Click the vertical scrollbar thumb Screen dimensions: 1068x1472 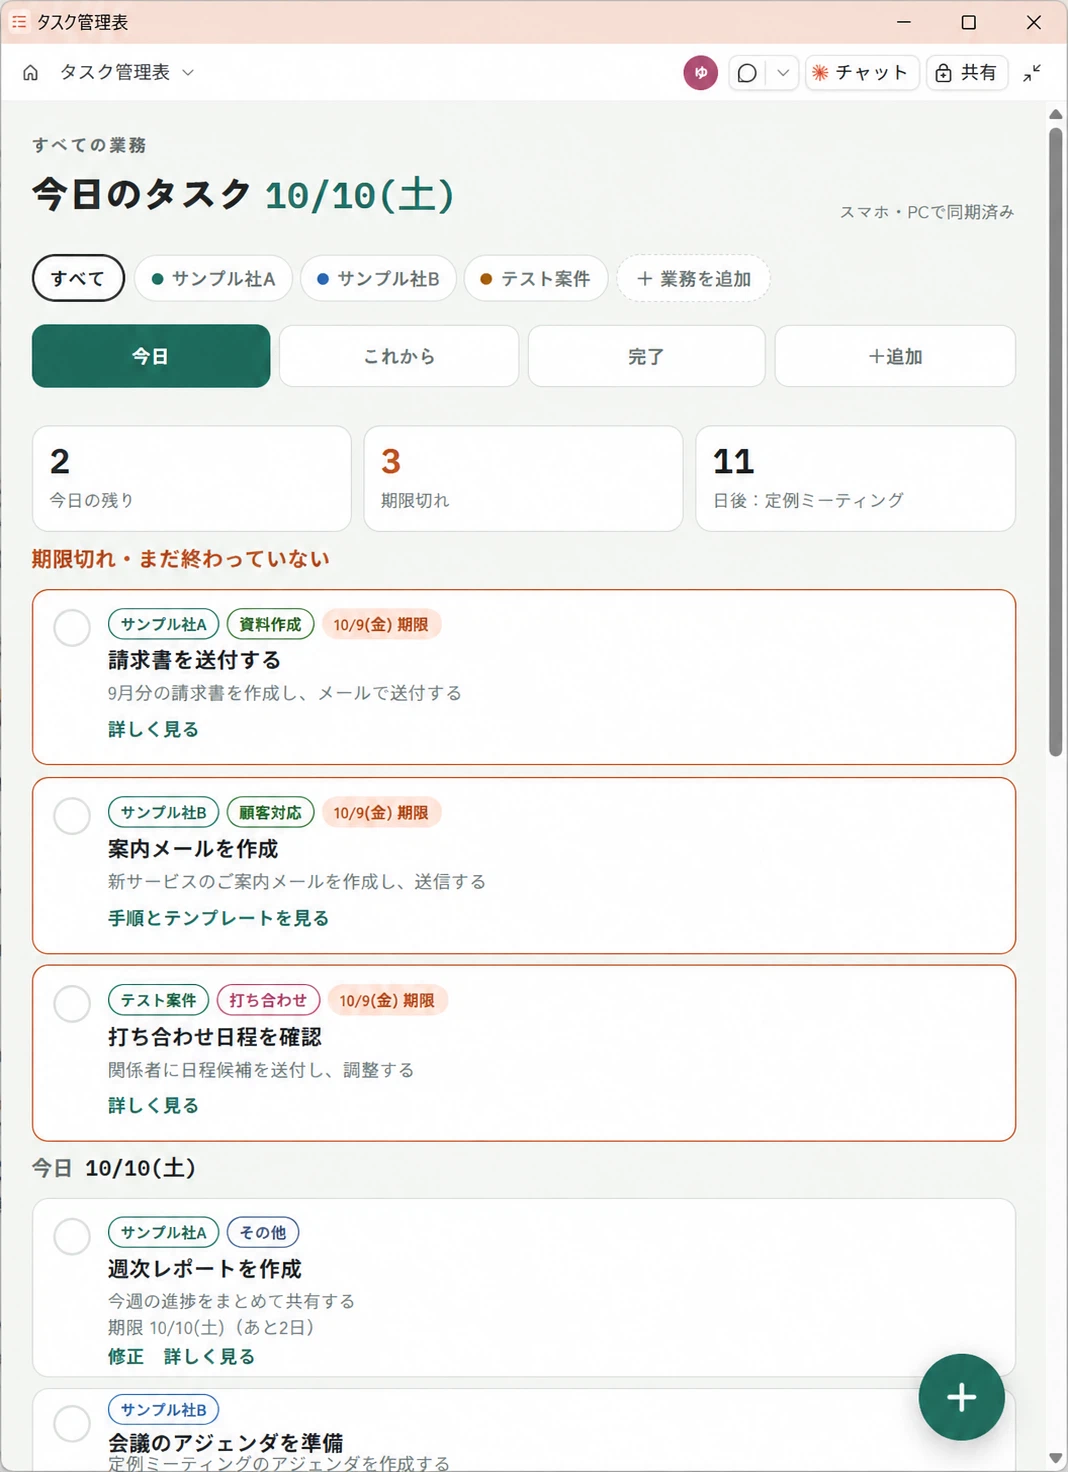click(1056, 441)
